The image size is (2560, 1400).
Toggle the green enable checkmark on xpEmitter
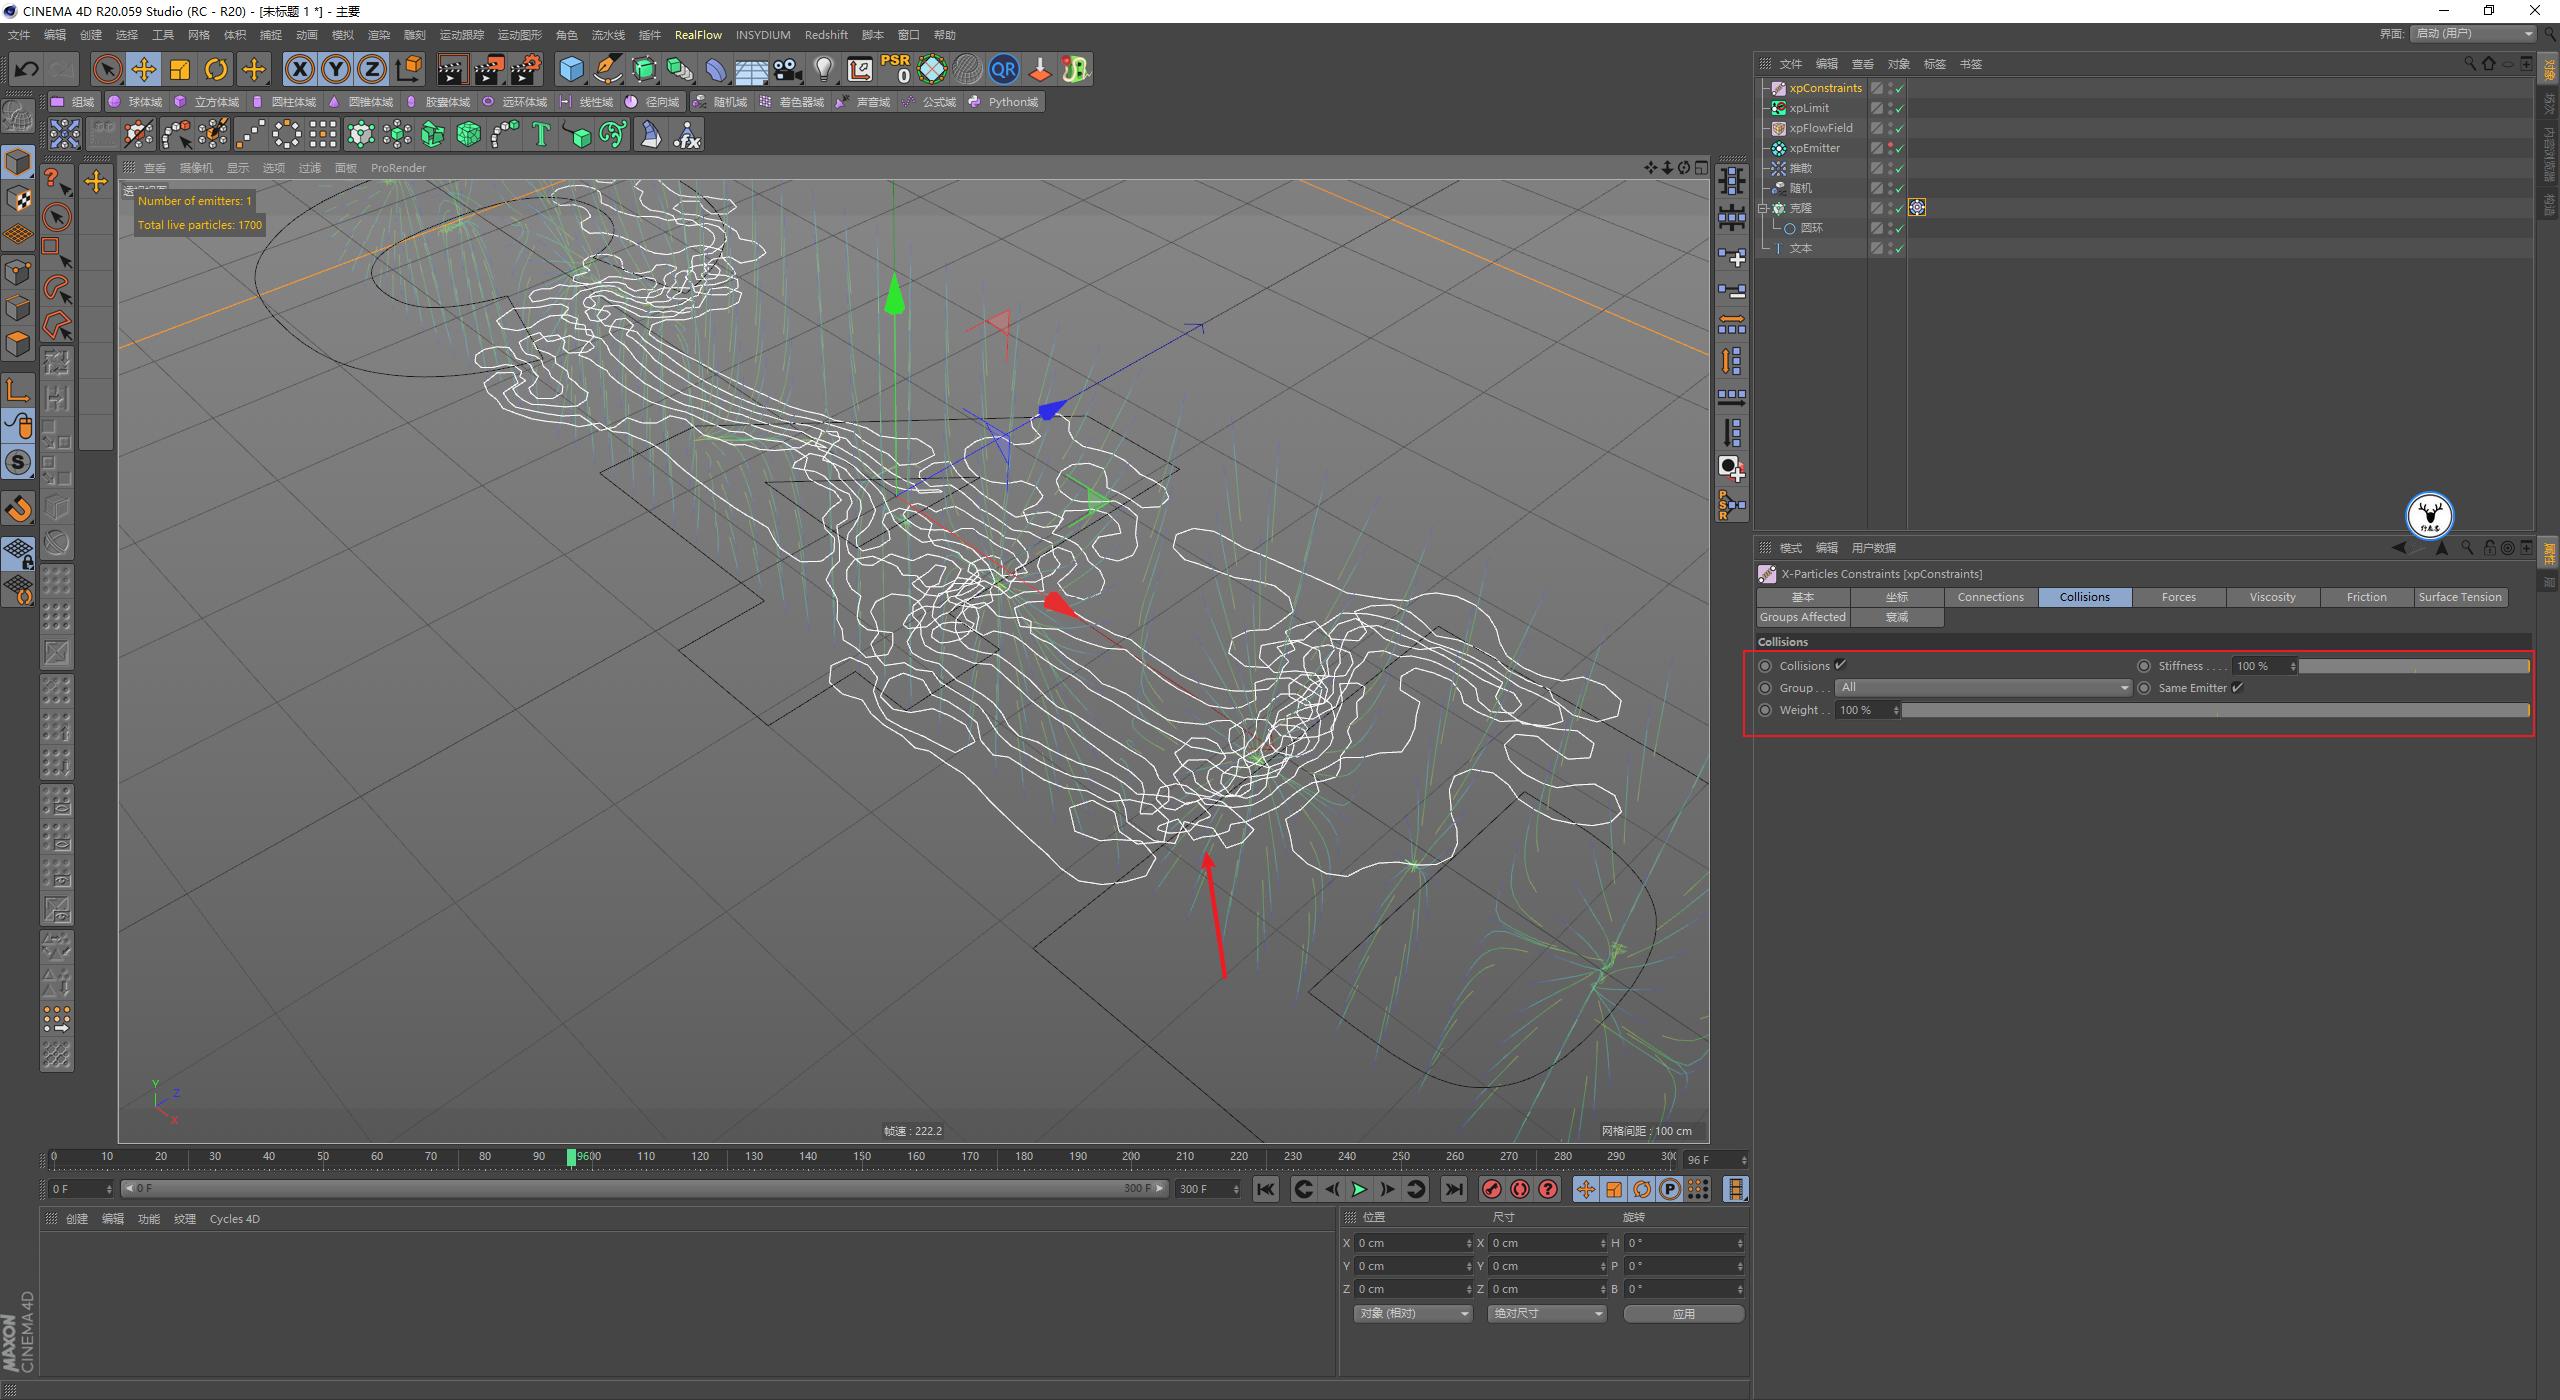pos(1897,148)
